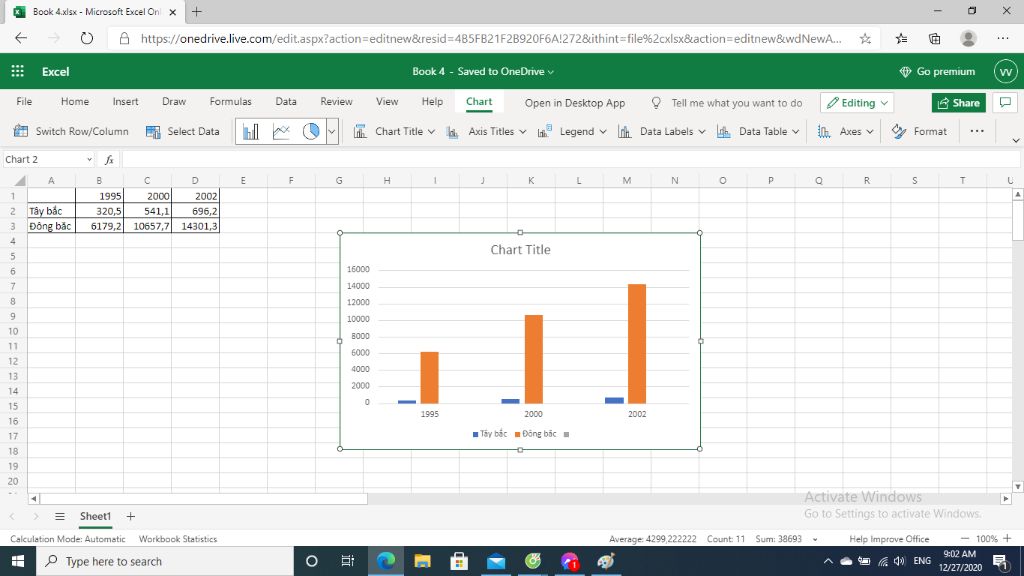Open Microsoft Store from the taskbar

point(459,561)
